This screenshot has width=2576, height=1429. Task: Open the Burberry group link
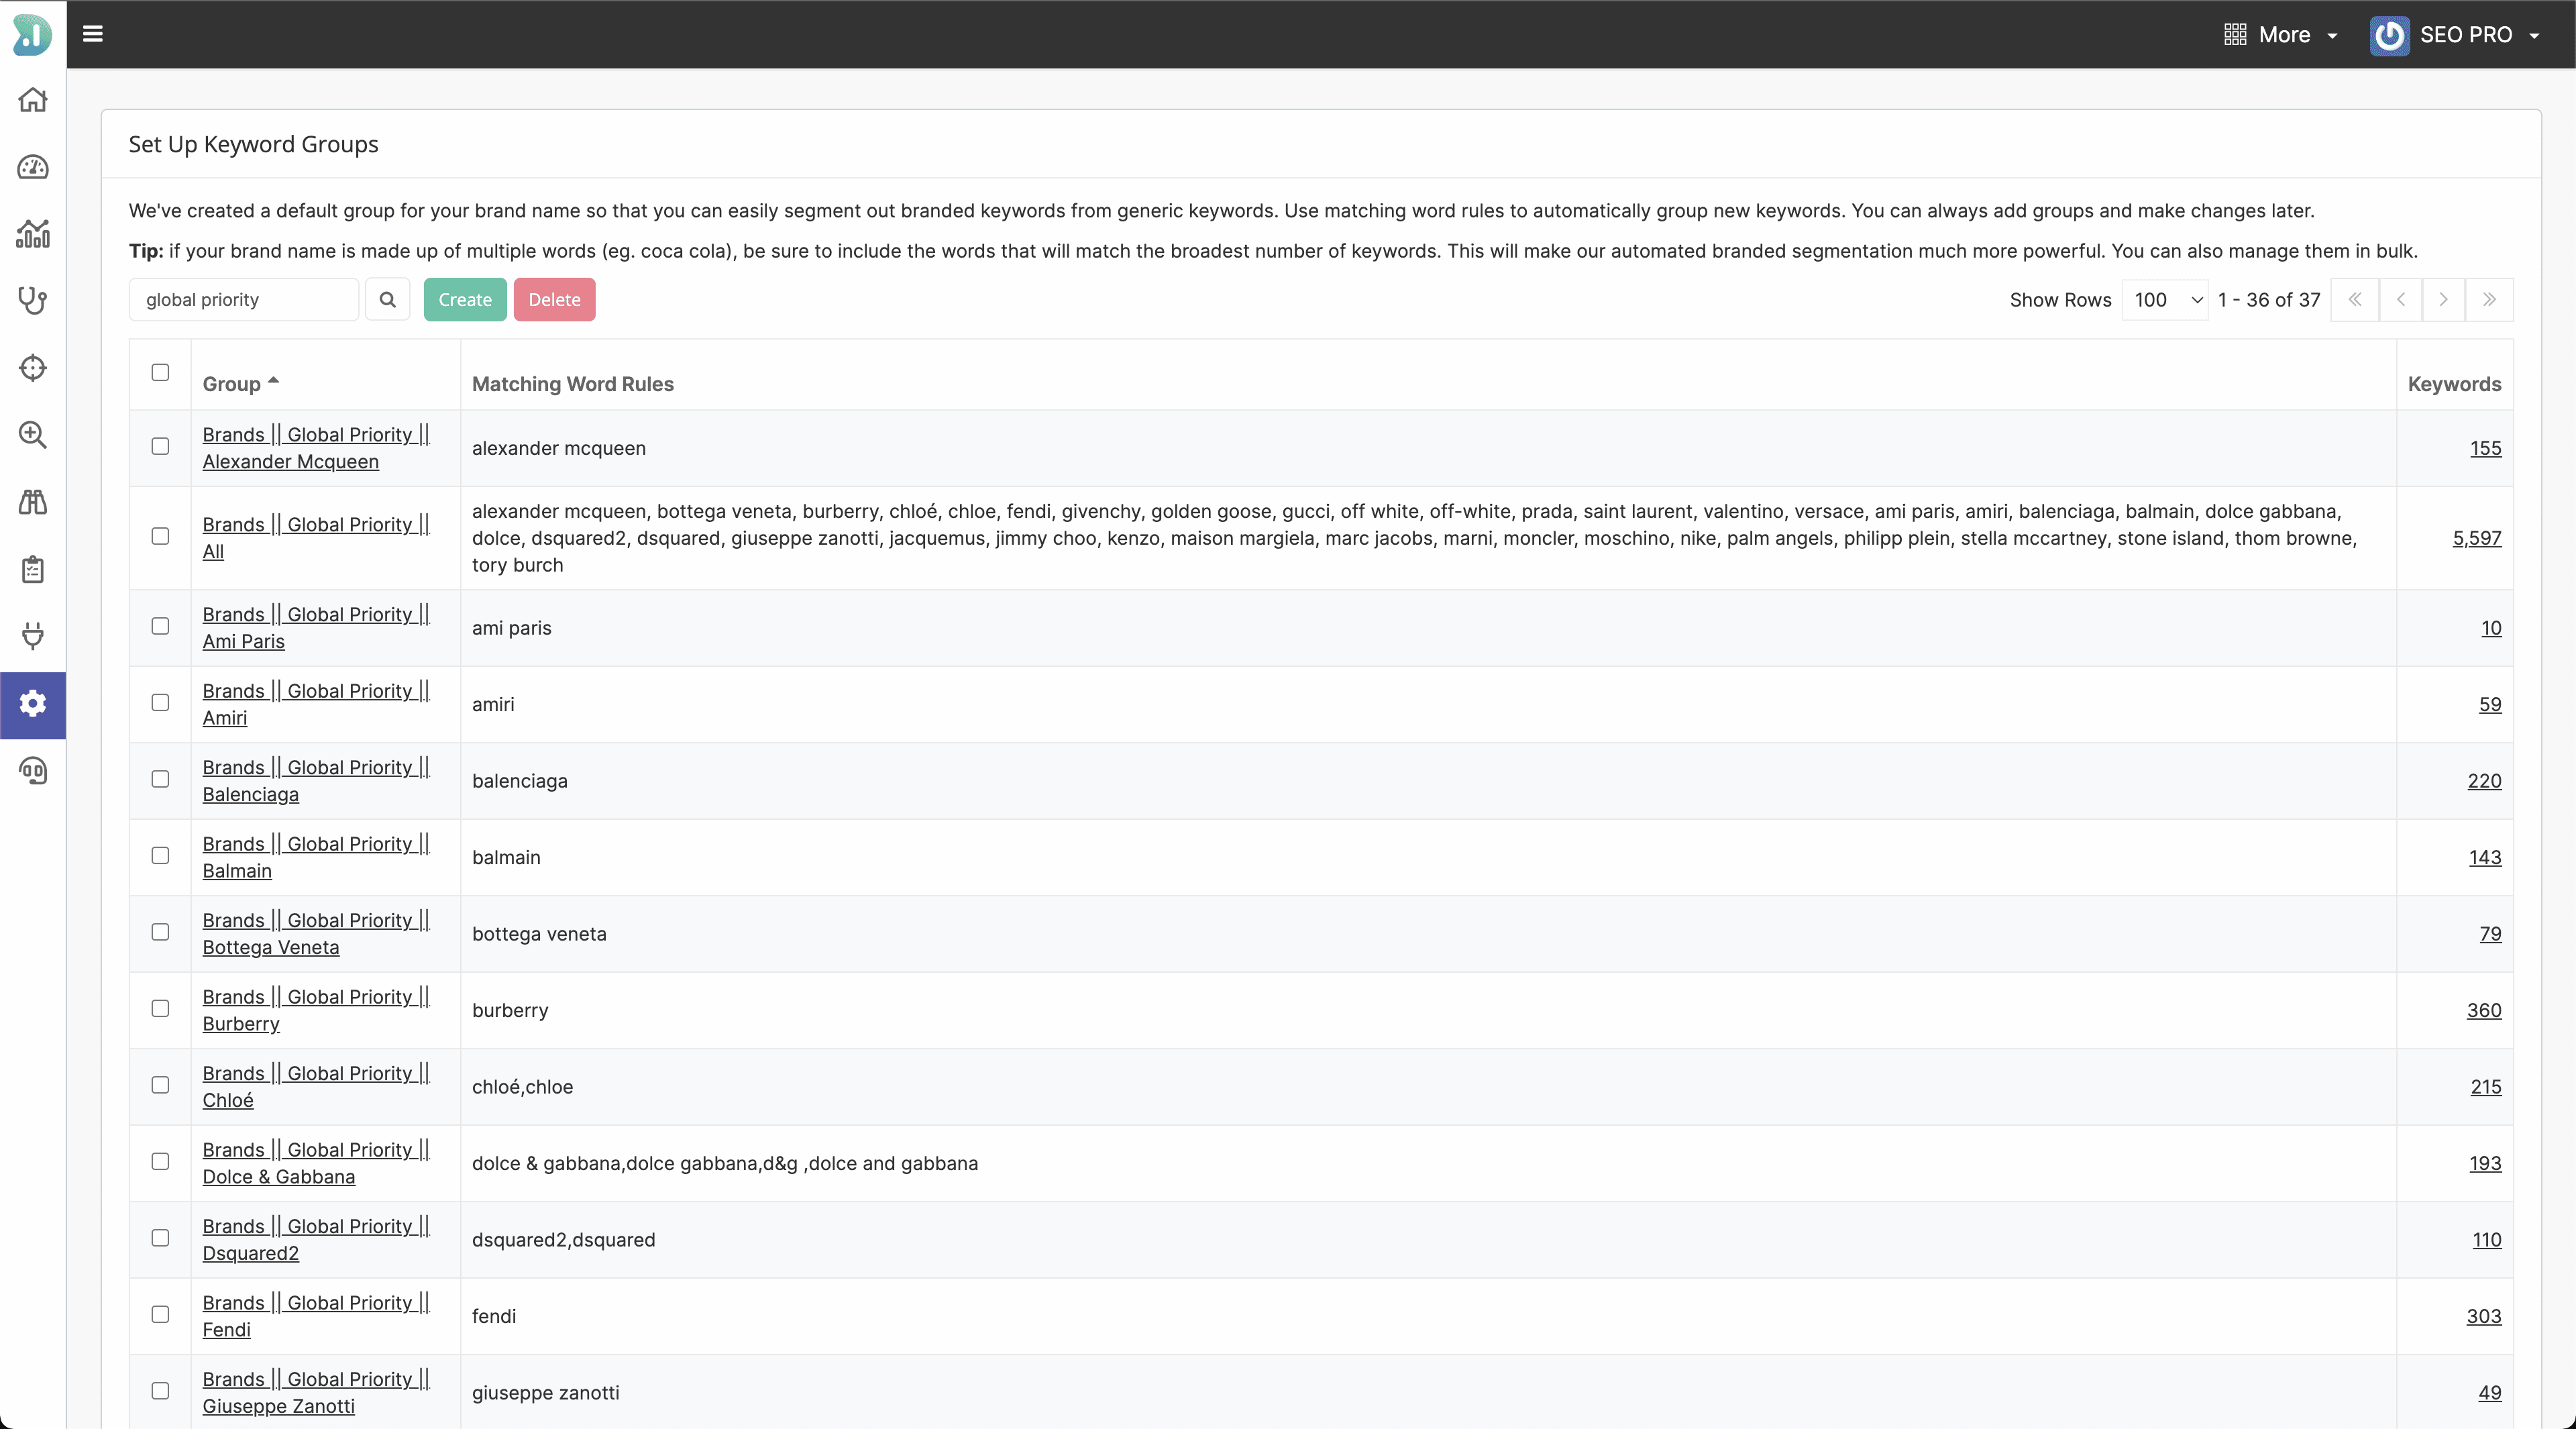coord(316,1010)
